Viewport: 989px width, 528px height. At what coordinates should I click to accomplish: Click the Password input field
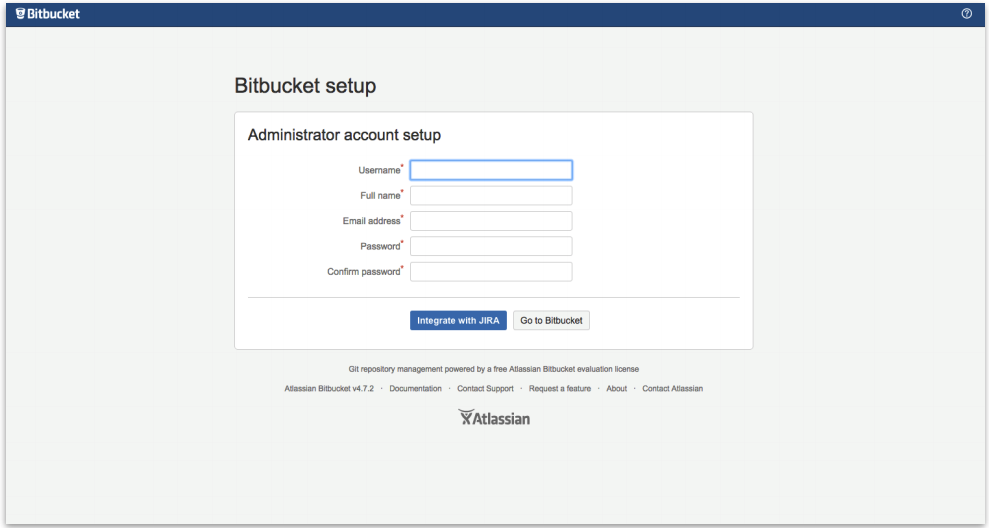(491, 246)
